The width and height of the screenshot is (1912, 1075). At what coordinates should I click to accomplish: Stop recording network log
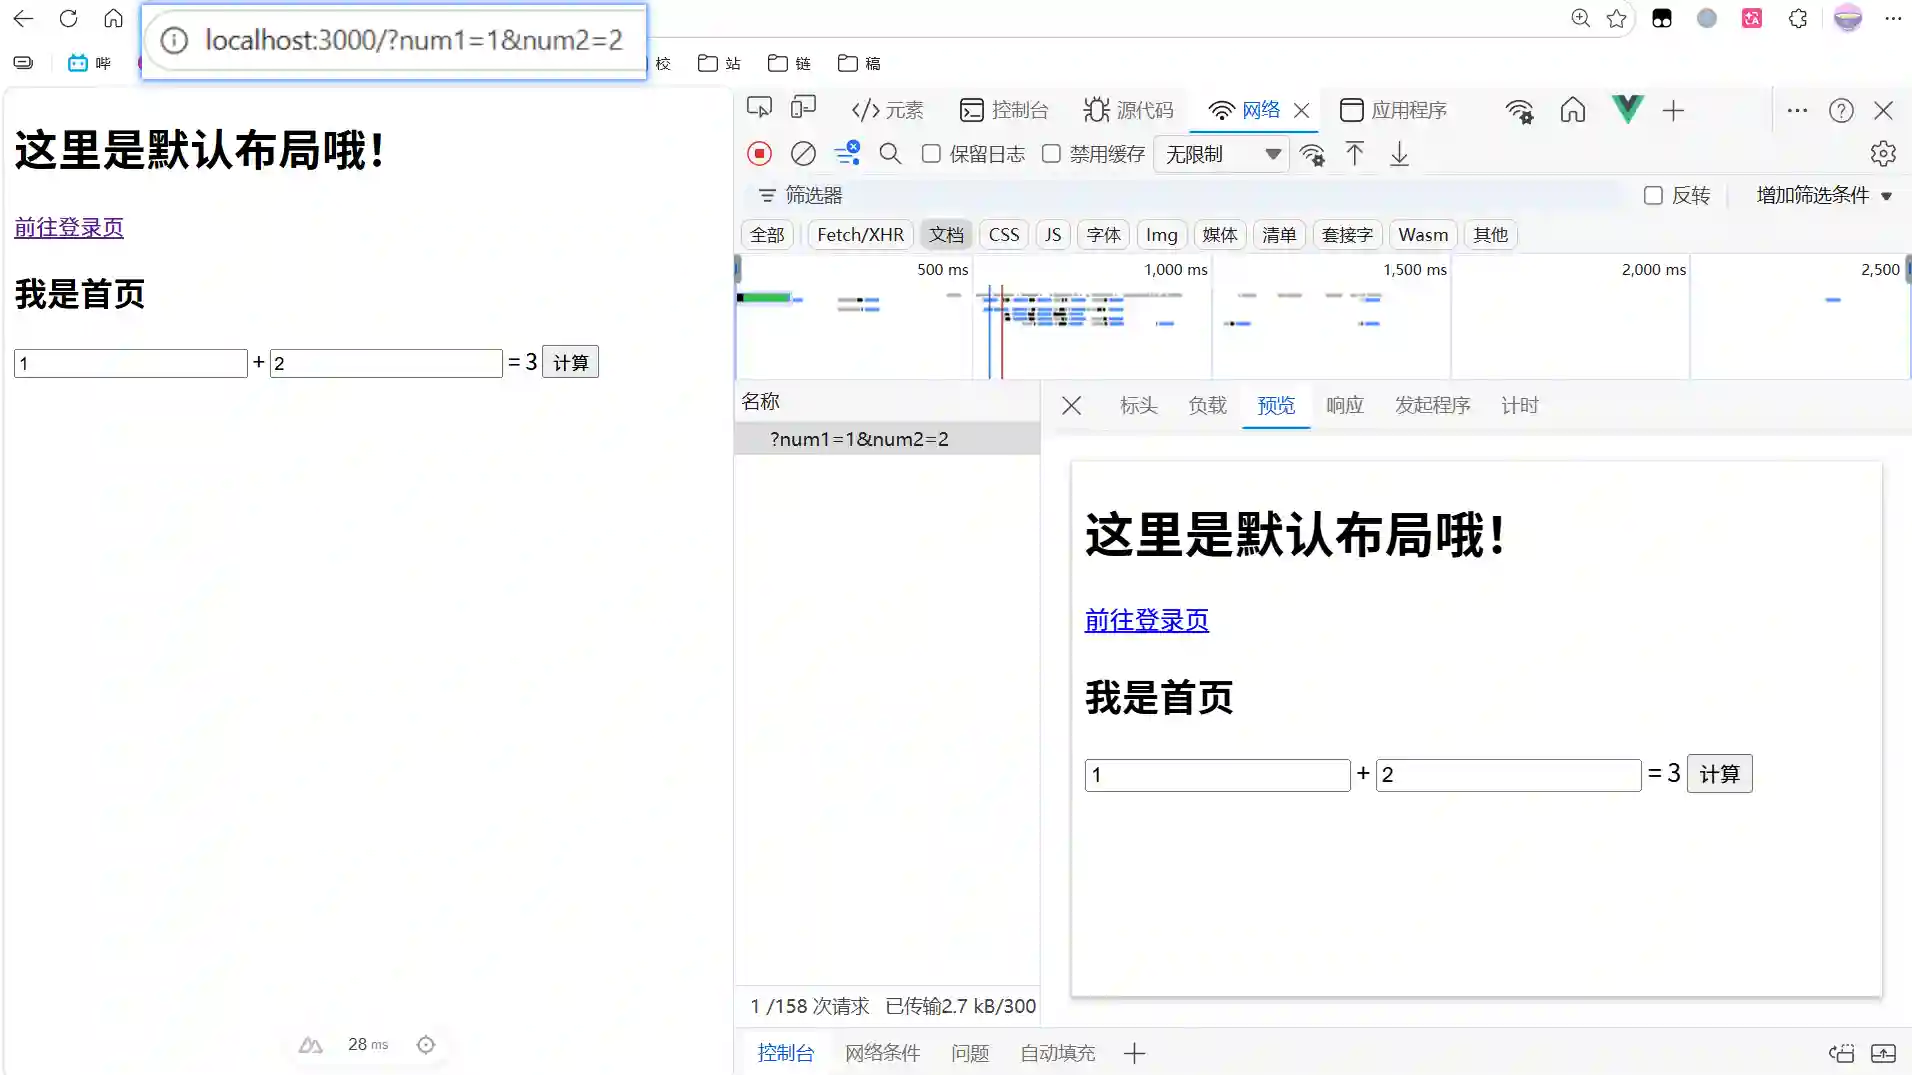(x=759, y=154)
